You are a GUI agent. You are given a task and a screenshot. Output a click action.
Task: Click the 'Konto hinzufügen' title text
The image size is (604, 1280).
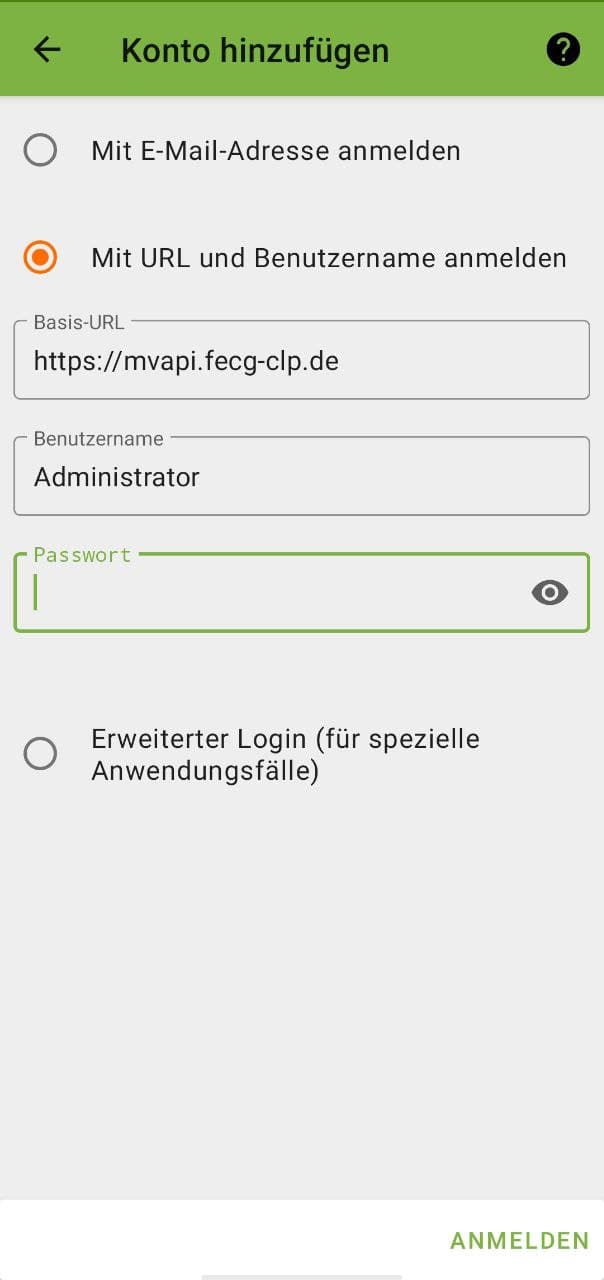coord(254,50)
